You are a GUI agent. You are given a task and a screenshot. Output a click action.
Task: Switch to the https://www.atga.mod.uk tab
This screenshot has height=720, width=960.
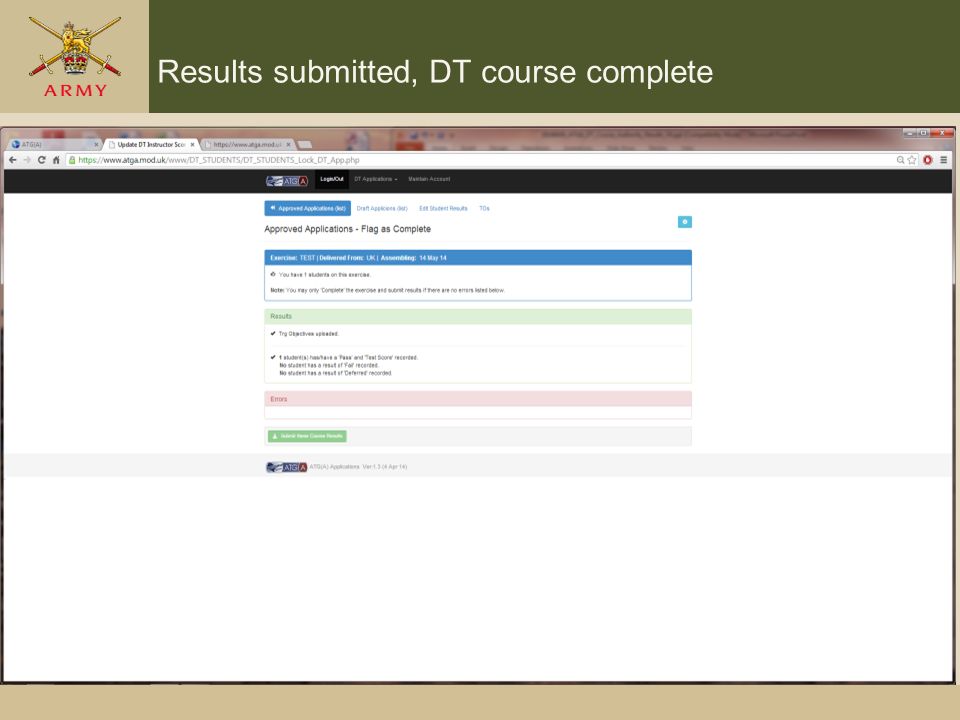coord(247,144)
